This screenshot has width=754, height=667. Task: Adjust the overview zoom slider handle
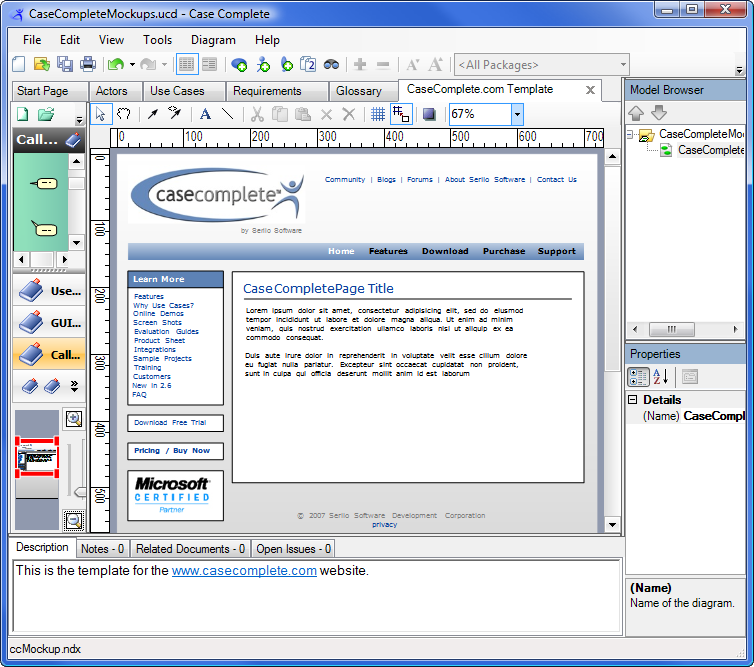click(80, 492)
